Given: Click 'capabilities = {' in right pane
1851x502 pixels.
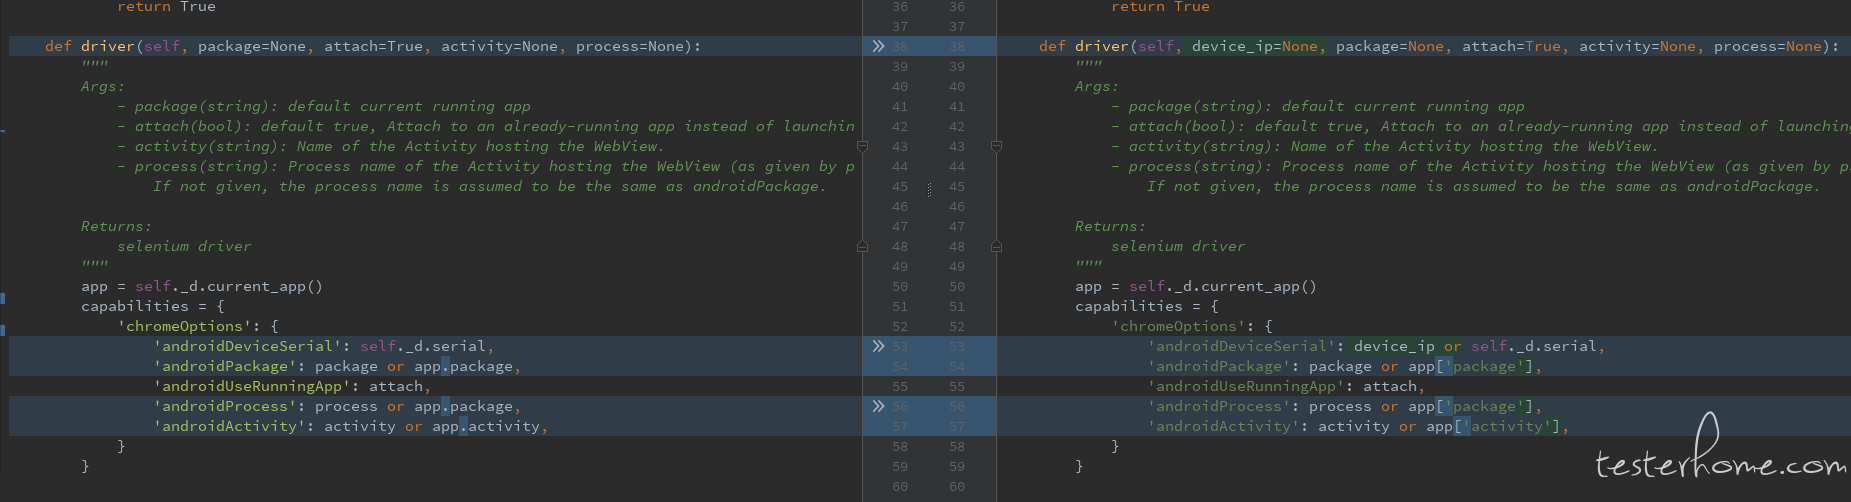Looking at the screenshot, I should coord(1147,306).
